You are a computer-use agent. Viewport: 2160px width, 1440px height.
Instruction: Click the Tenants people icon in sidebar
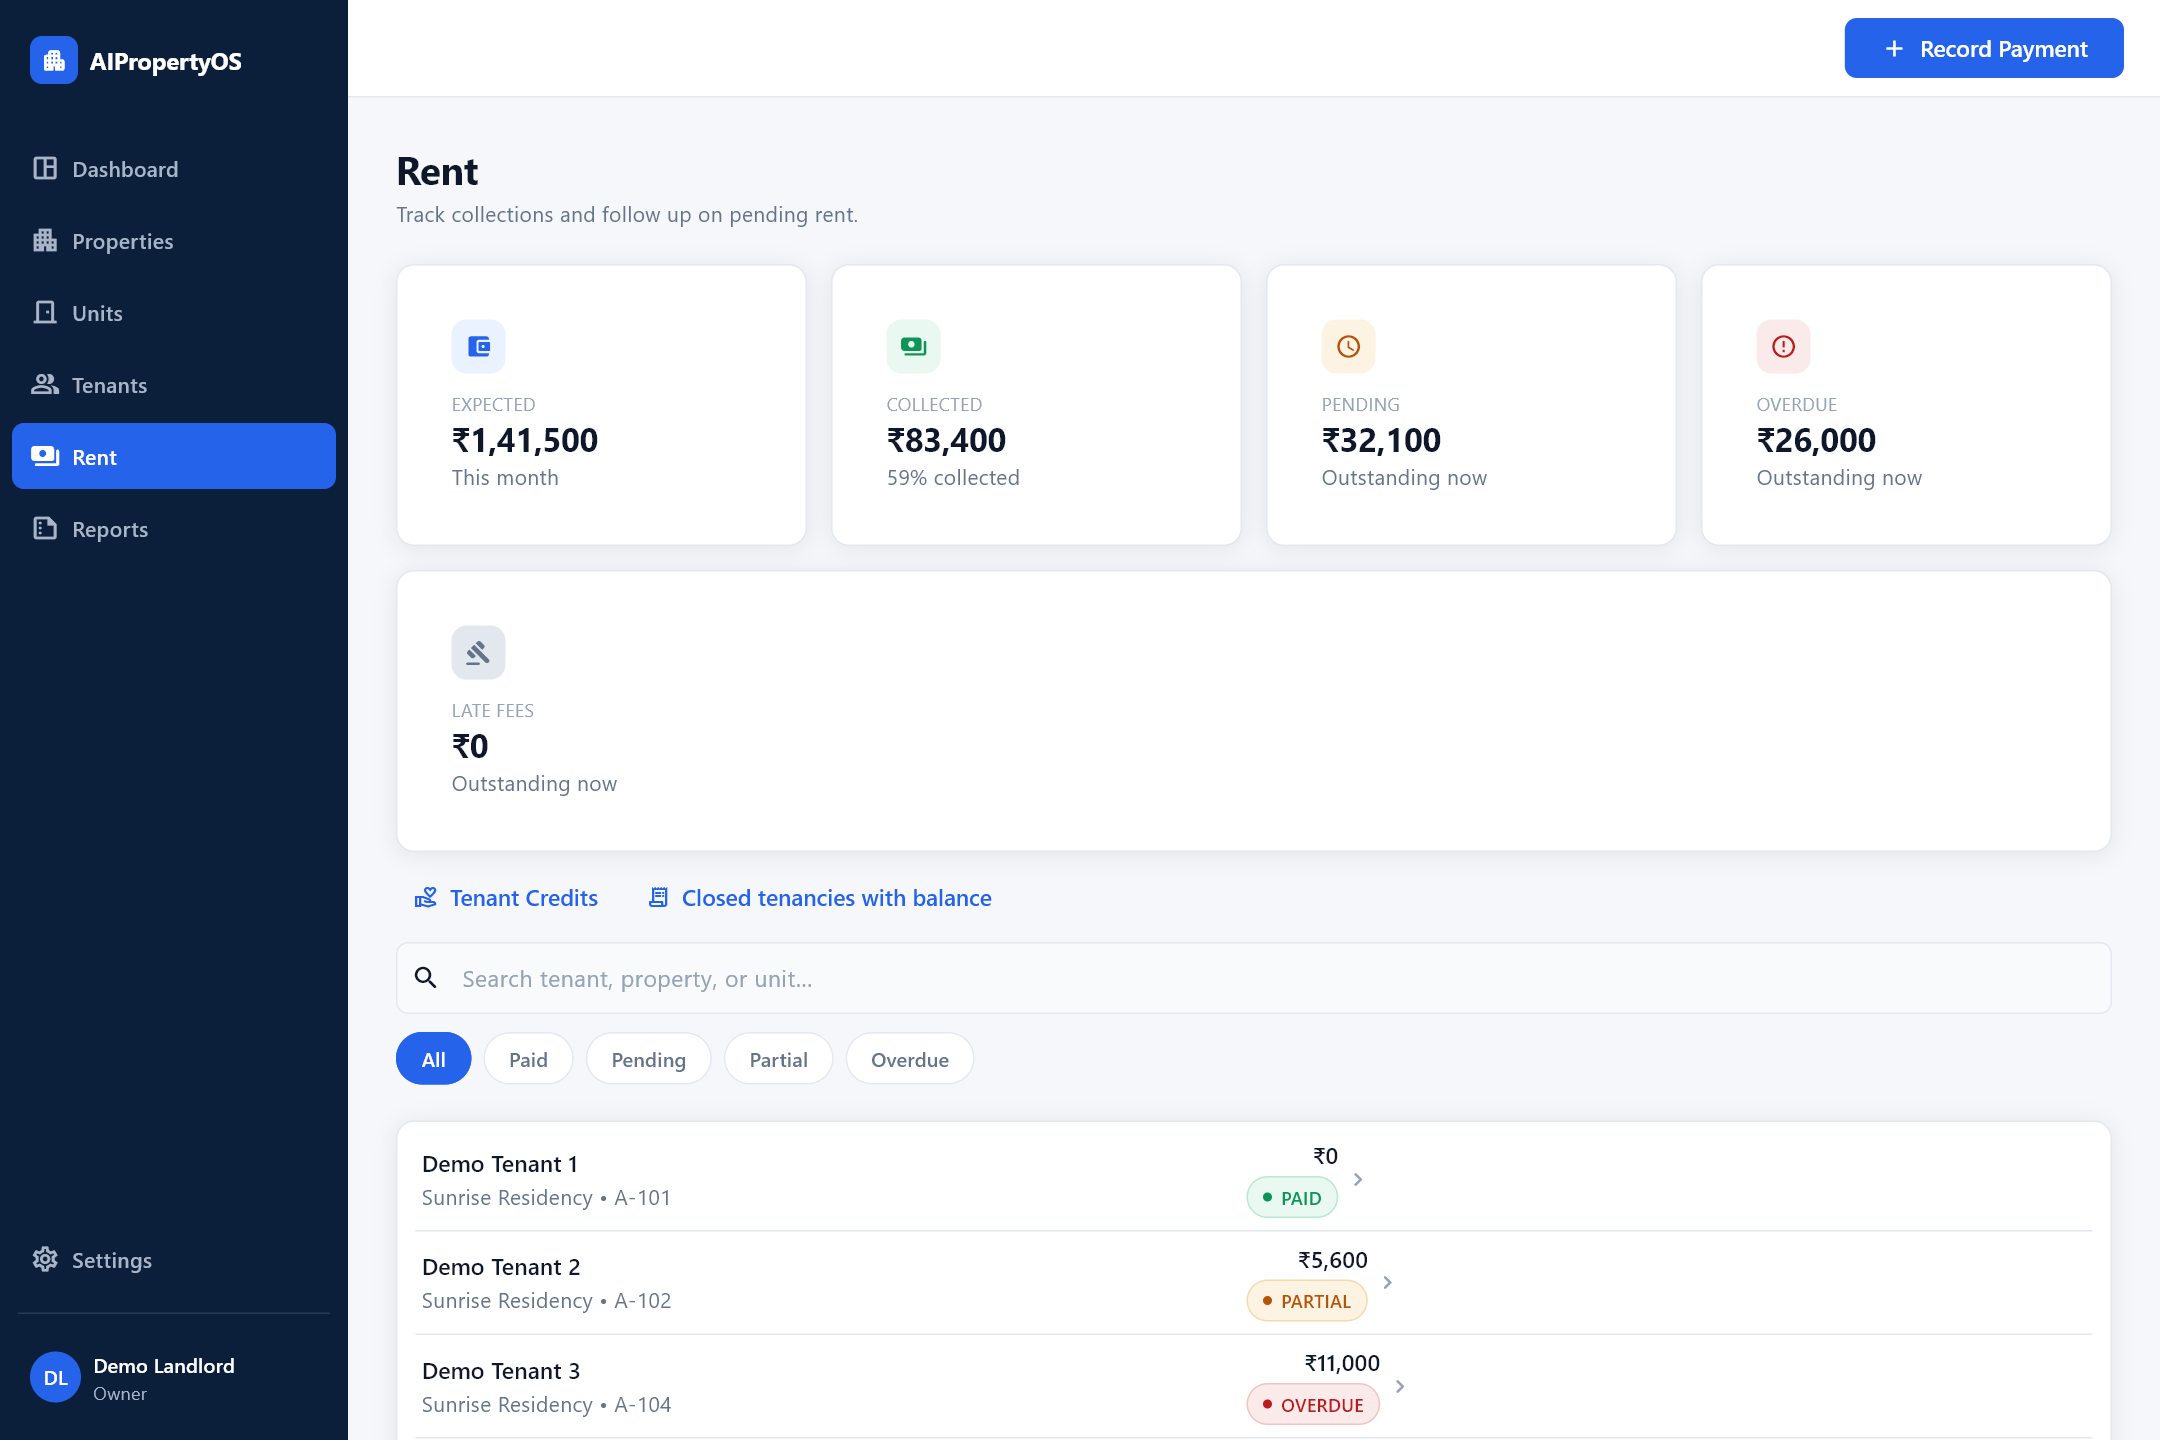tap(45, 385)
